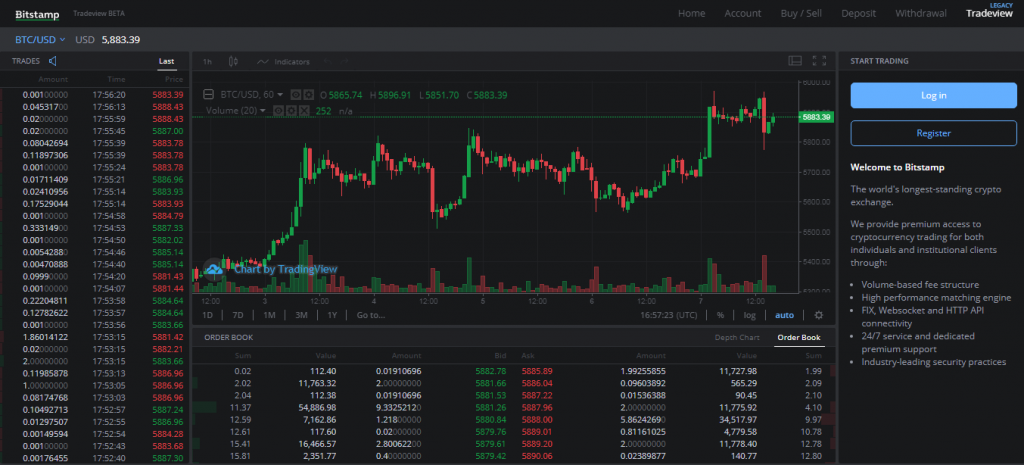Open chart properties gear near auto

click(819, 315)
